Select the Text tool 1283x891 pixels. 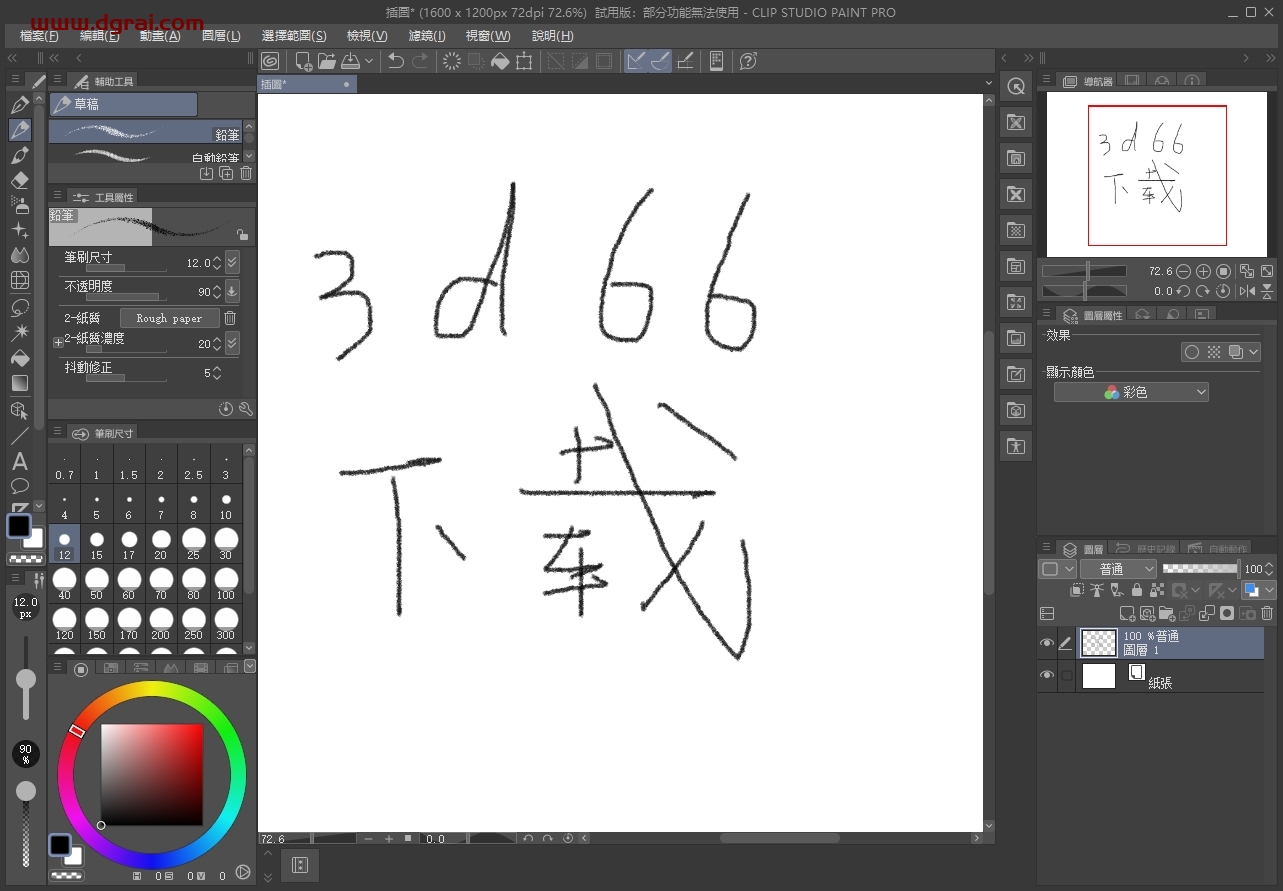(x=20, y=461)
